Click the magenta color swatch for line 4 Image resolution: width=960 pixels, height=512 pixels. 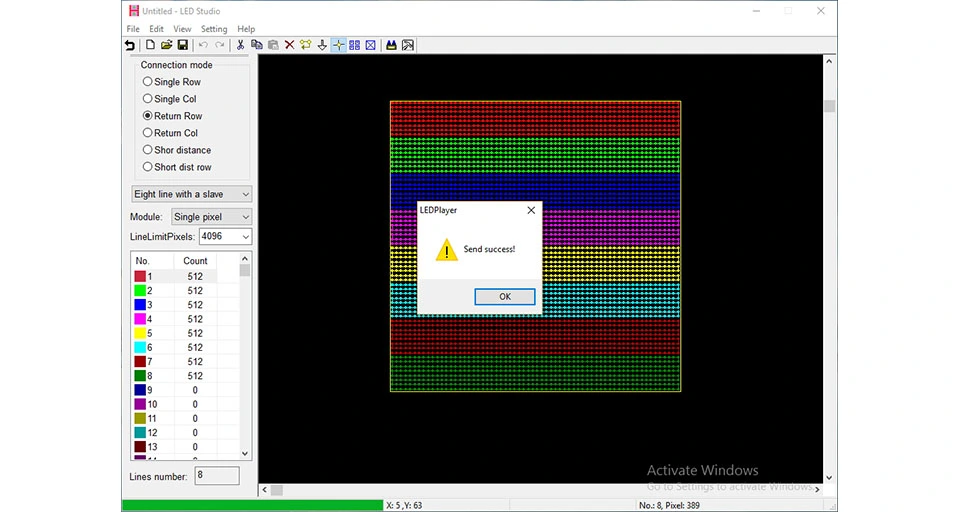[140, 319]
